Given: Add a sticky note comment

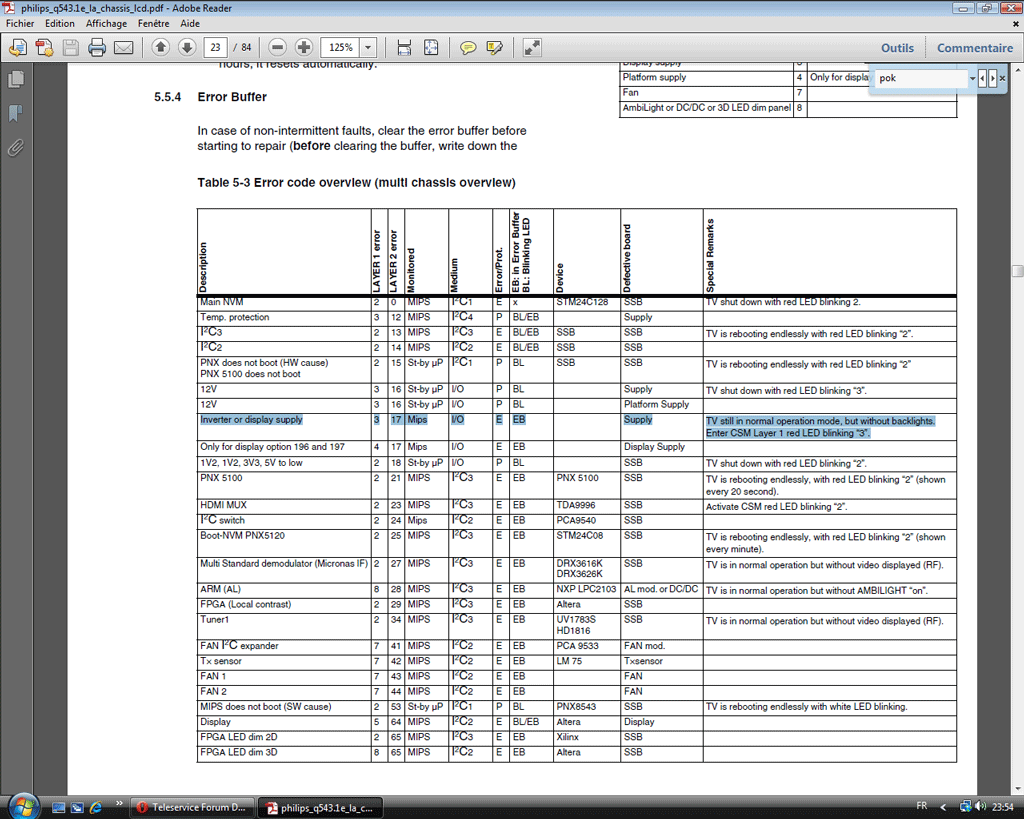Looking at the screenshot, I should point(468,48).
